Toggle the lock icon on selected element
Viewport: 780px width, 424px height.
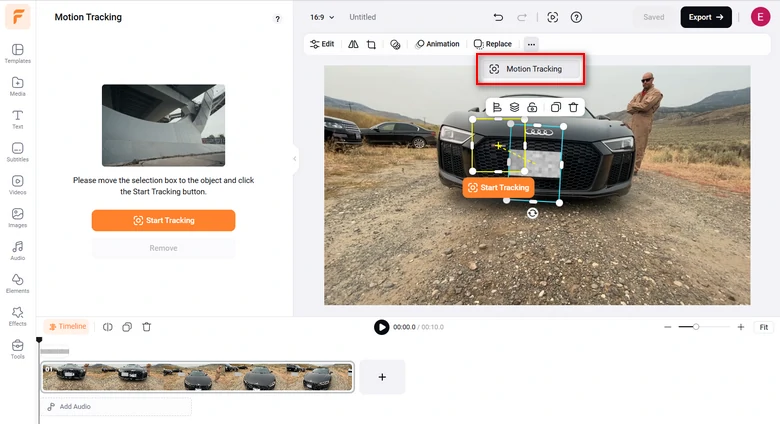point(532,107)
